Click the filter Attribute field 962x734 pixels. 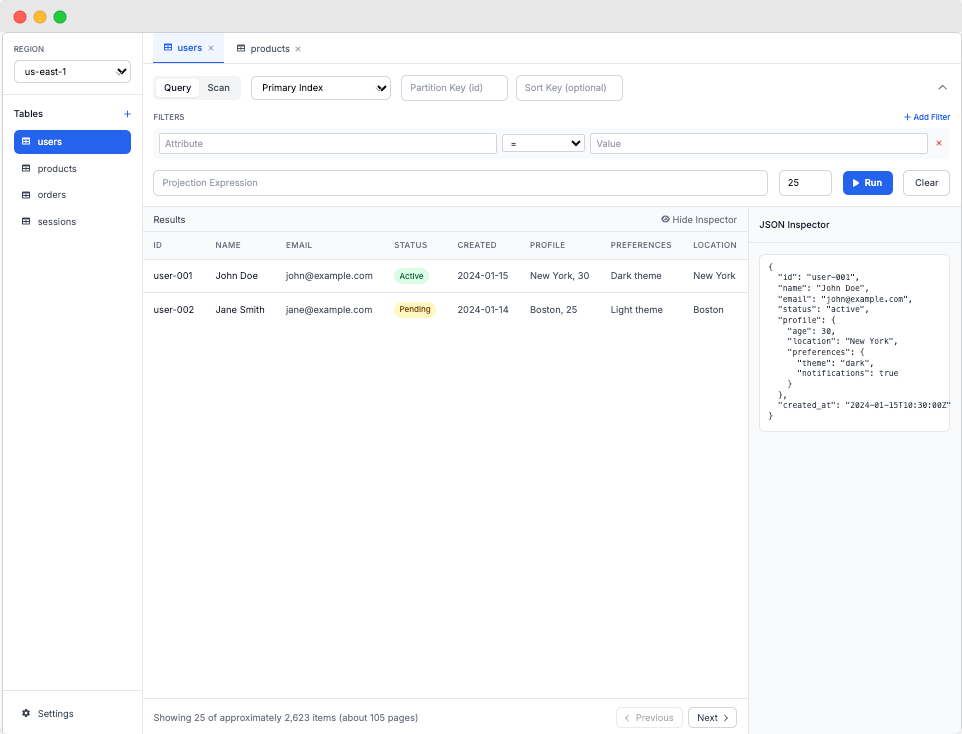(328, 144)
